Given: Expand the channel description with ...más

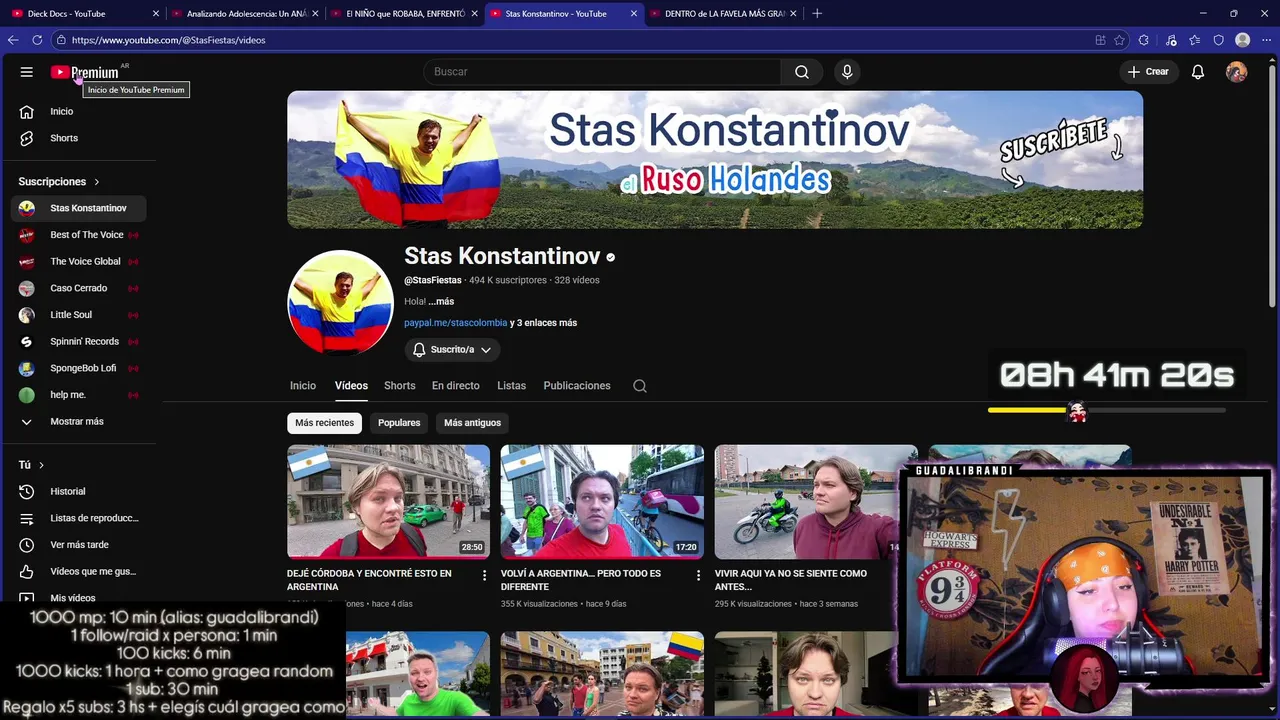Looking at the screenshot, I should [441, 301].
